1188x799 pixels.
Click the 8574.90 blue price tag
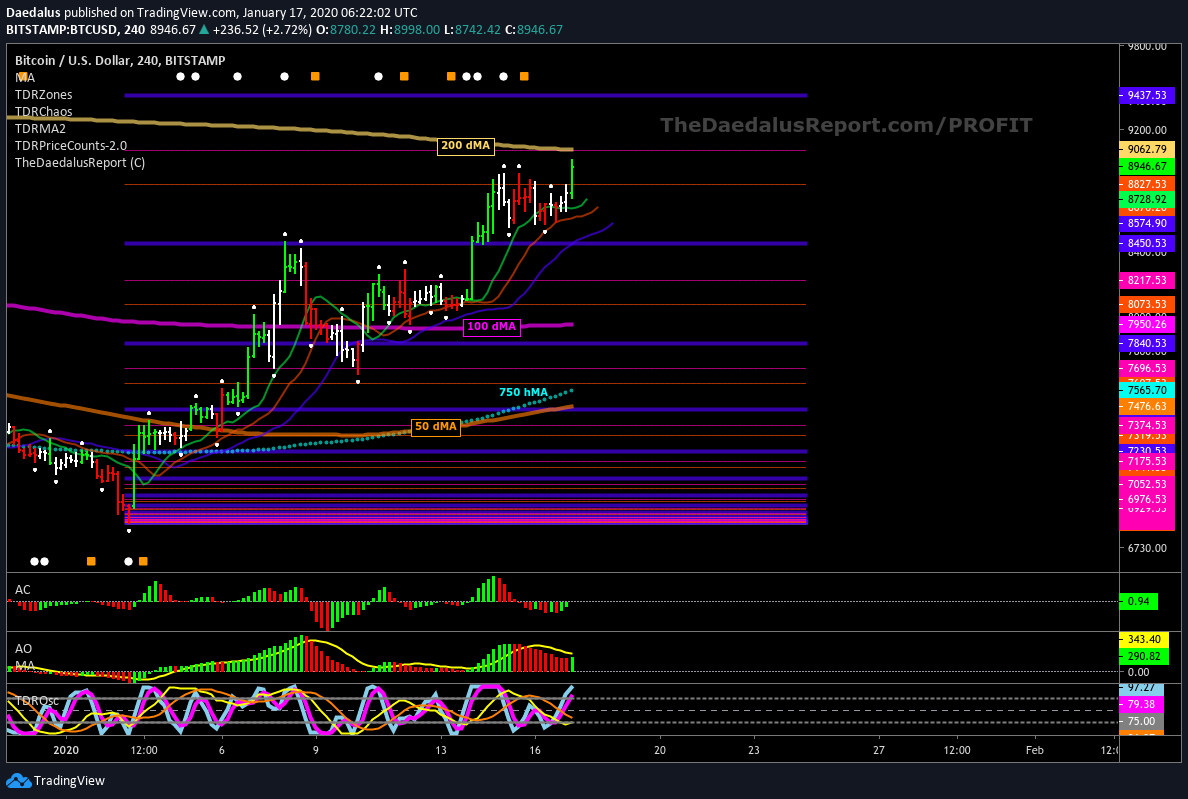[1147, 223]
